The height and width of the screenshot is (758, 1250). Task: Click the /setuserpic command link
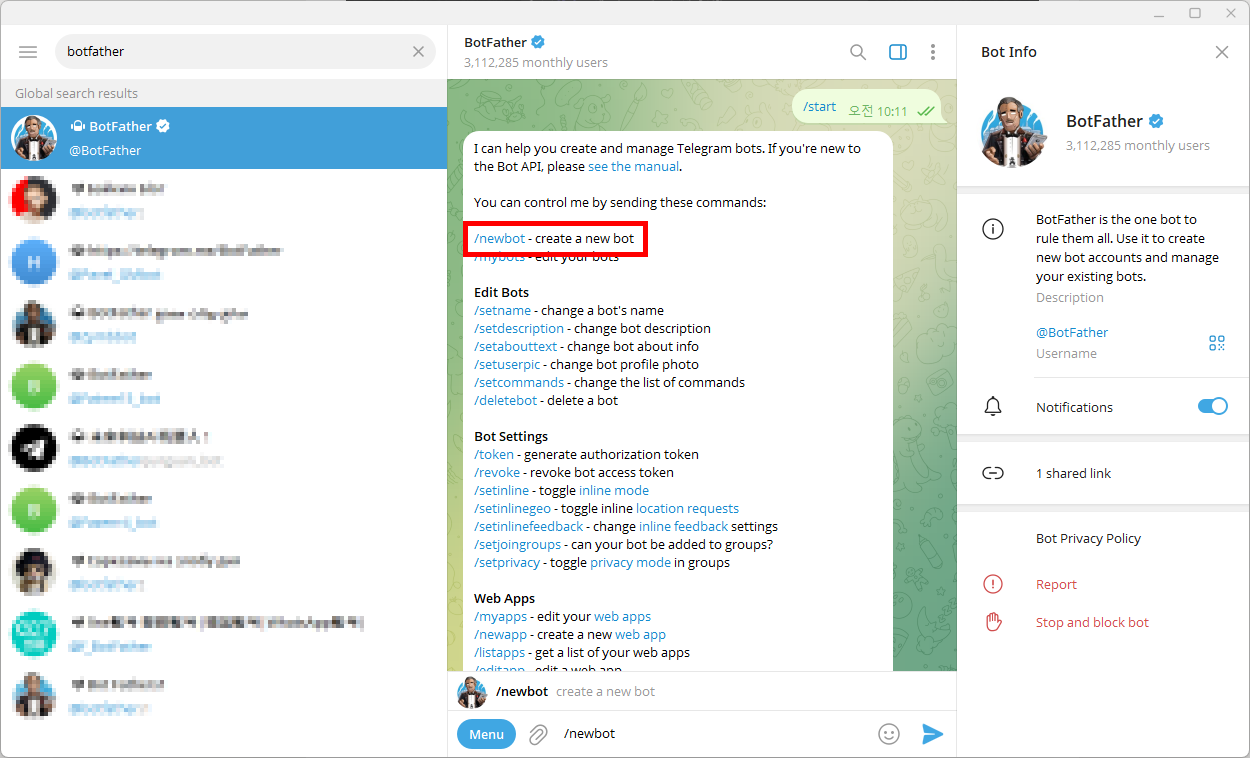(x=508, y=364)
